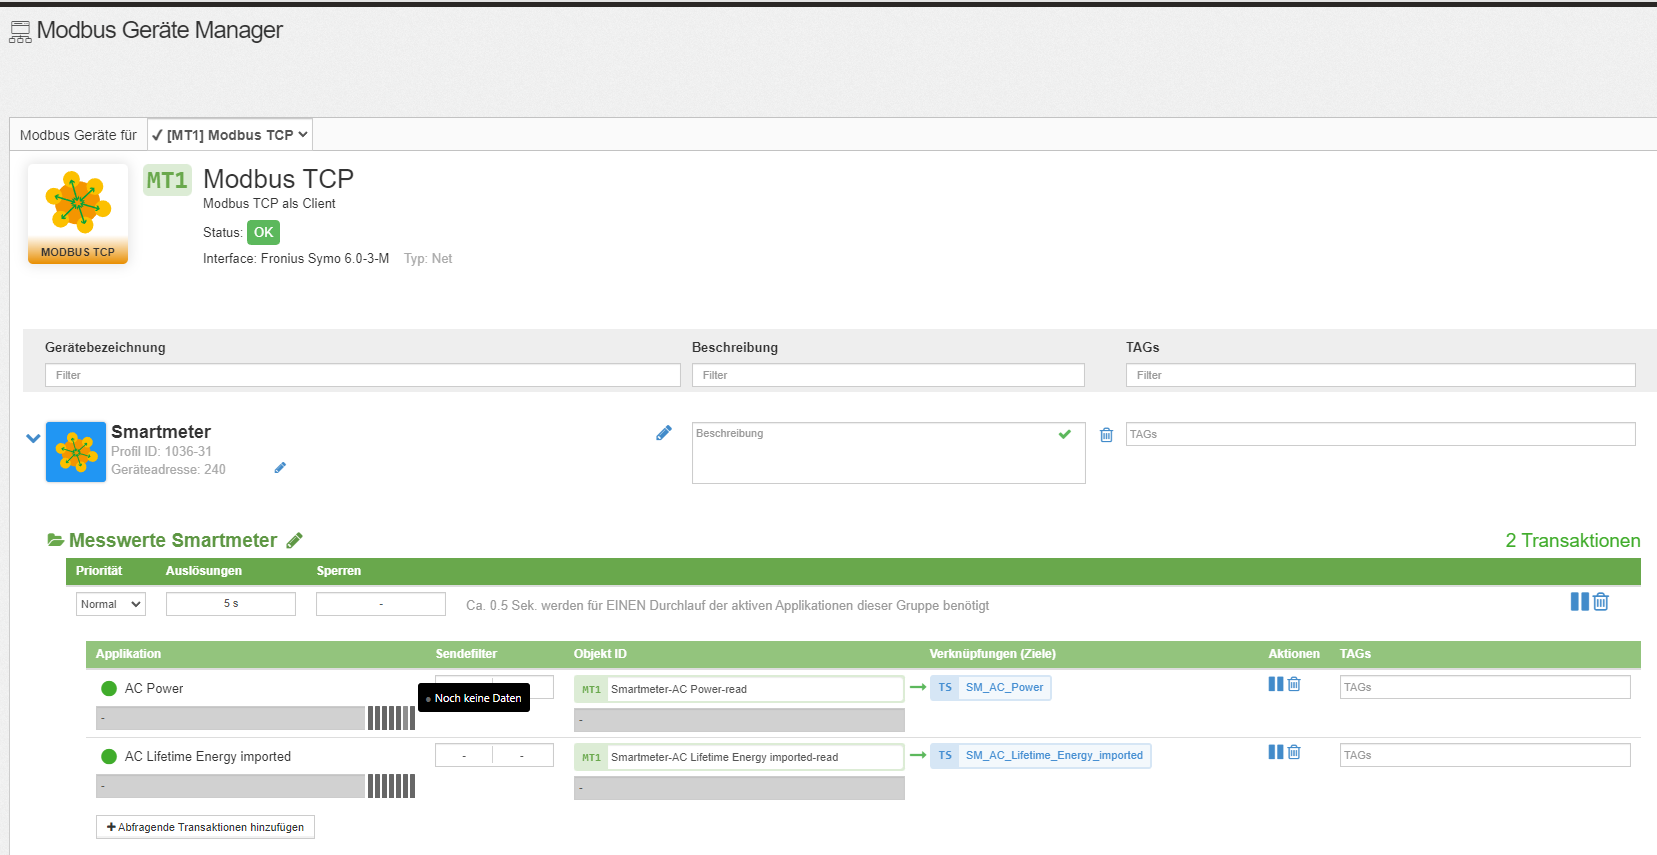Viewport: 1657px width, 855px height.
Task: Click the AC Power green status dot
Action: coord(109,688)
